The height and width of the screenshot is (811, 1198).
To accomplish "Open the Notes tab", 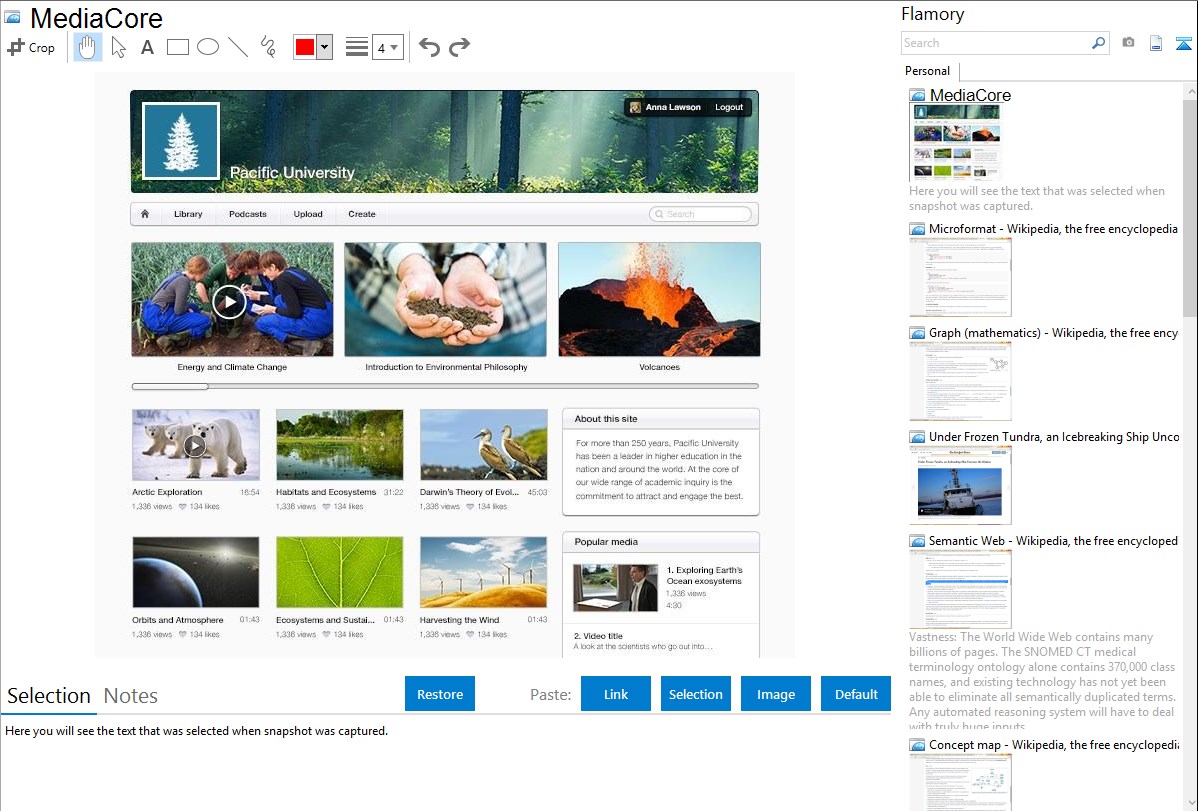I will point(131,696).
